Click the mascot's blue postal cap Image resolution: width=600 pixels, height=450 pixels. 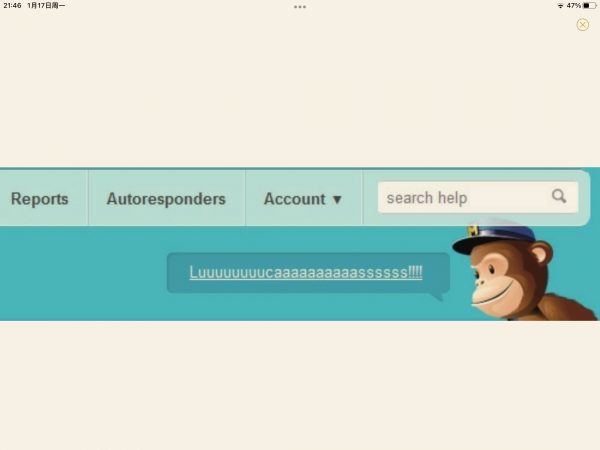[x=494, y=235]
